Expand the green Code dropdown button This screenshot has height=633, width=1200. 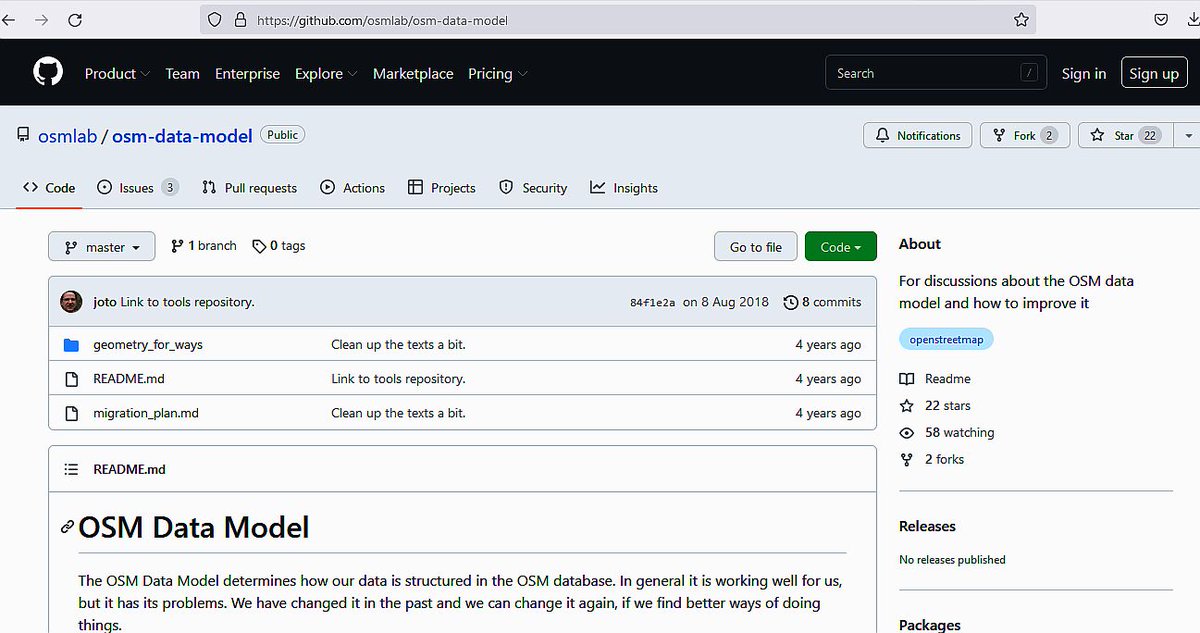point(840,247)
